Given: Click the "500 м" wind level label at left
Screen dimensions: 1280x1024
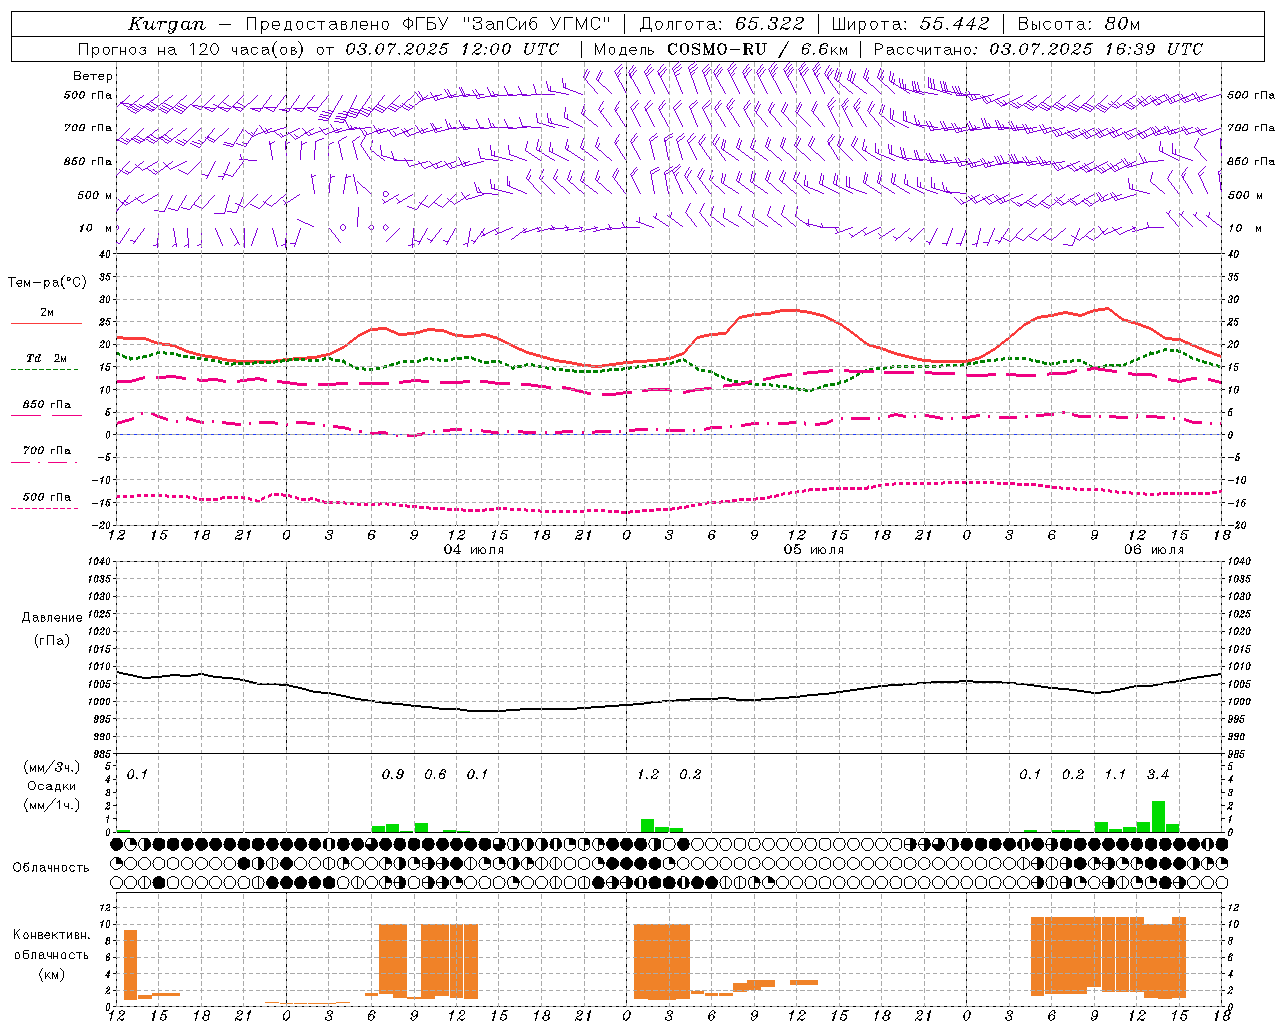Looking at the screenshot, I should [x=95, y=196].
